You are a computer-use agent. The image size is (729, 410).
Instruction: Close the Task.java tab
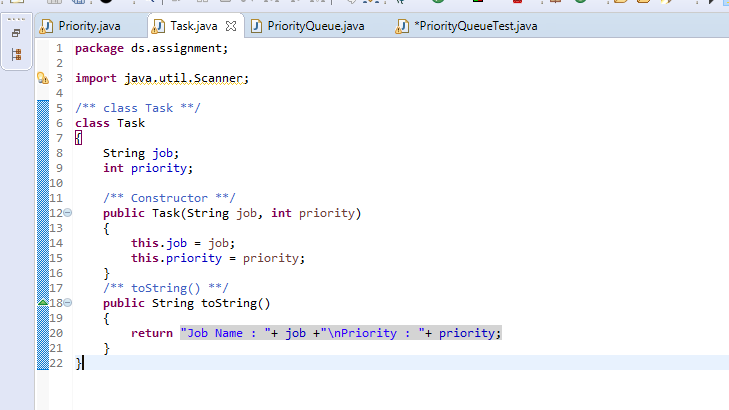coord(231,26)
